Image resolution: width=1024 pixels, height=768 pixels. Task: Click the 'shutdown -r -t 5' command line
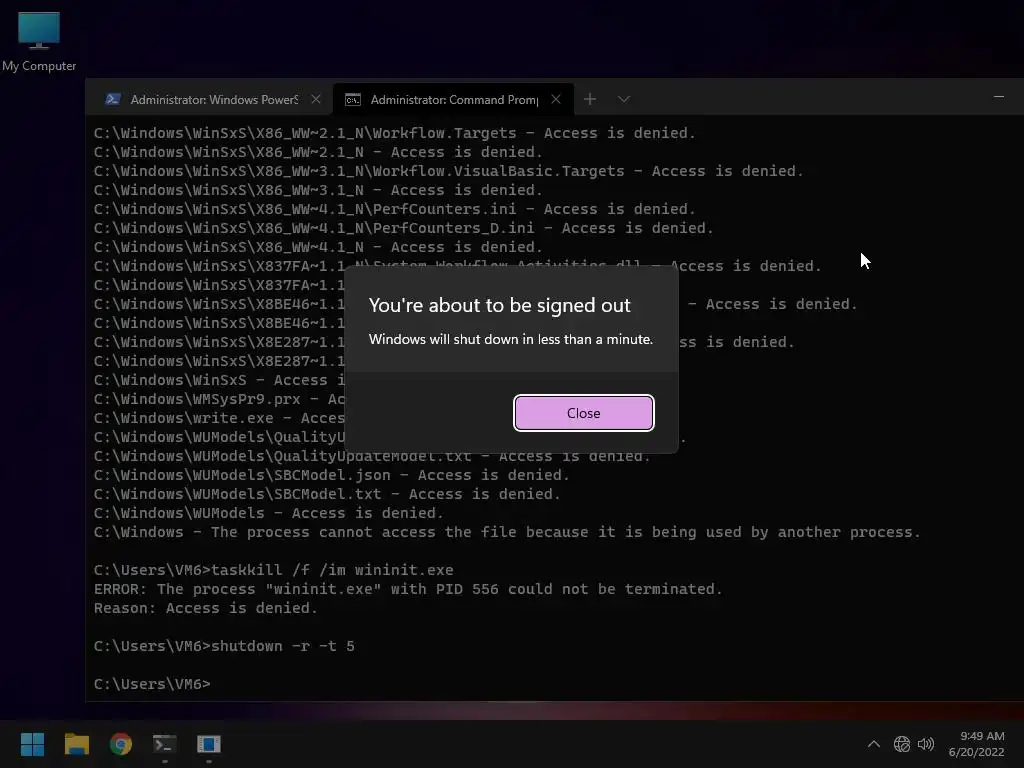tap(224, 646)
